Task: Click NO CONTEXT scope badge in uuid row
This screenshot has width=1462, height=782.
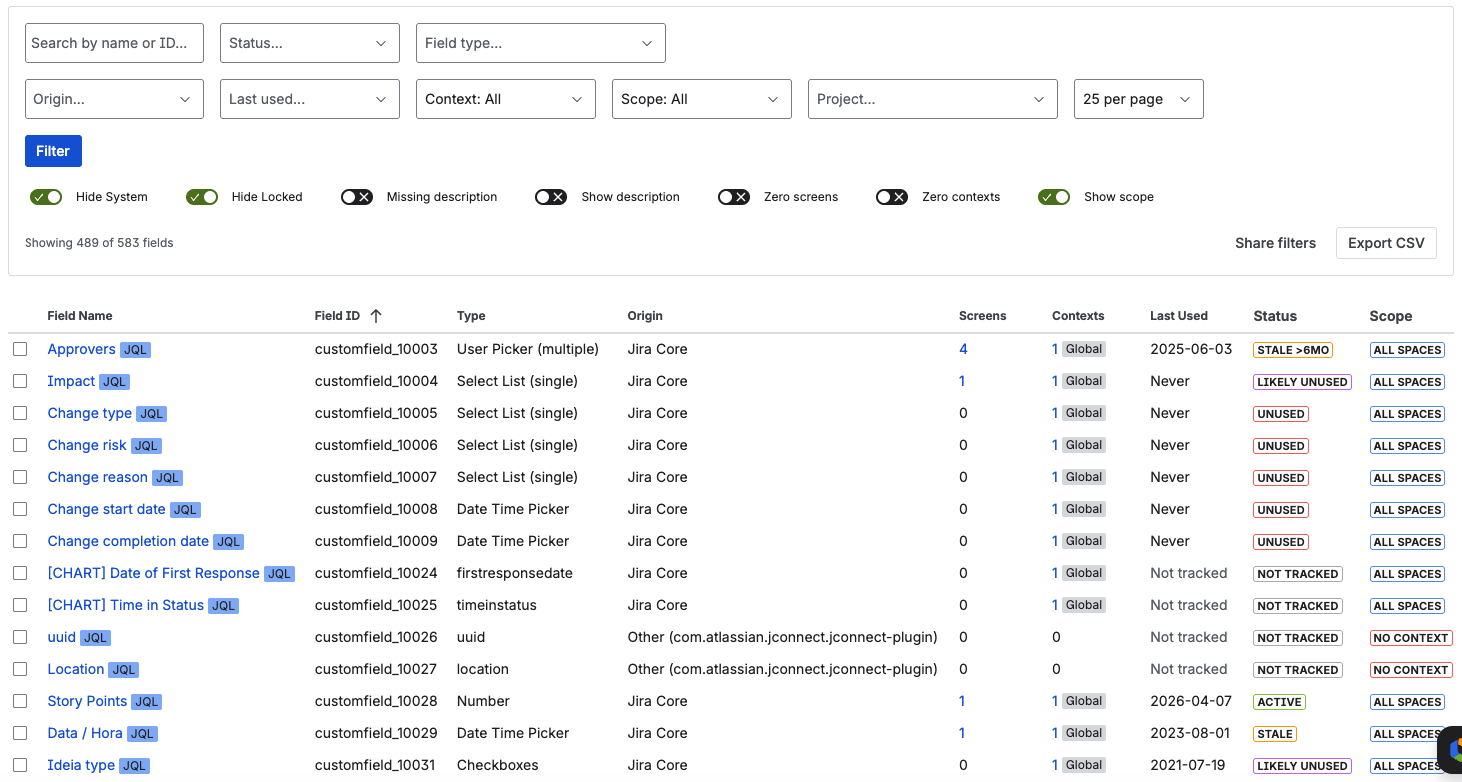Action: (1411, 638)
